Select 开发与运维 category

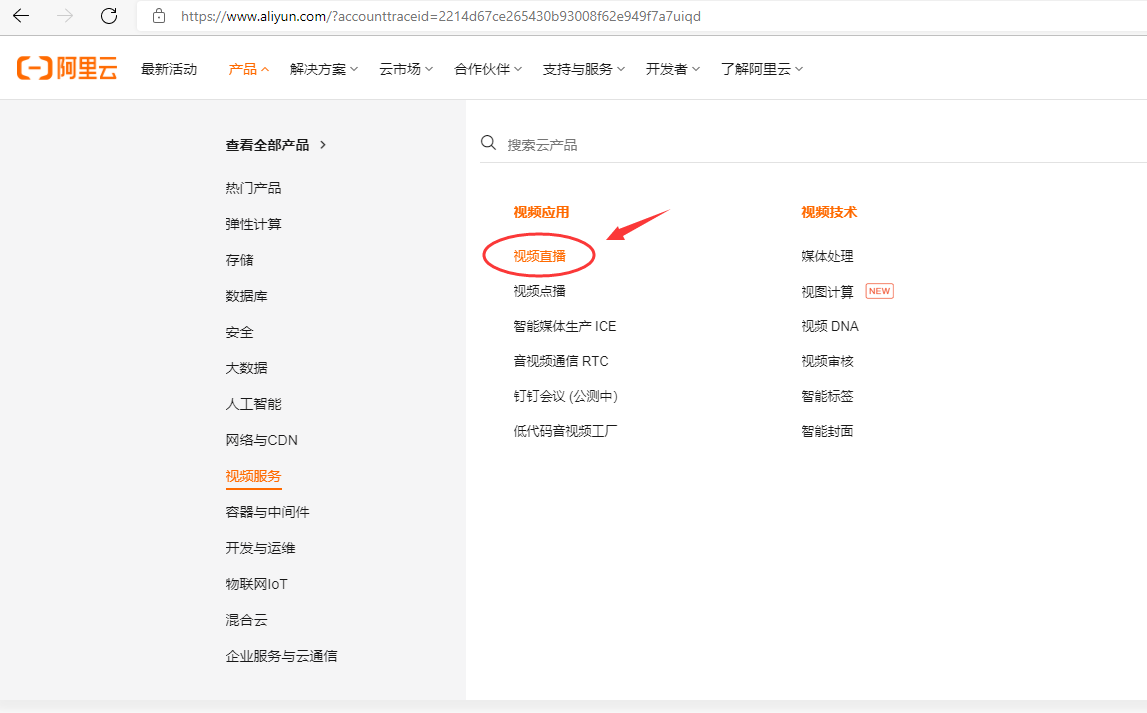[x=260, y=548]
